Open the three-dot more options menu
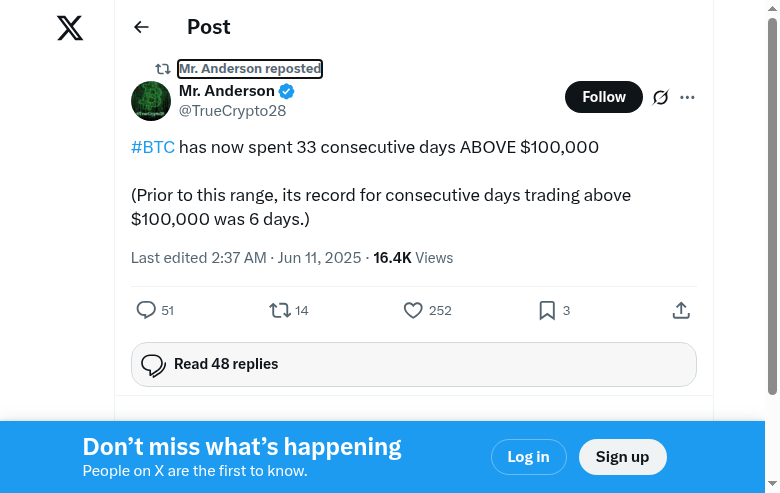The height and width of the screenshot is (493, 780). (x=687, y=97)
